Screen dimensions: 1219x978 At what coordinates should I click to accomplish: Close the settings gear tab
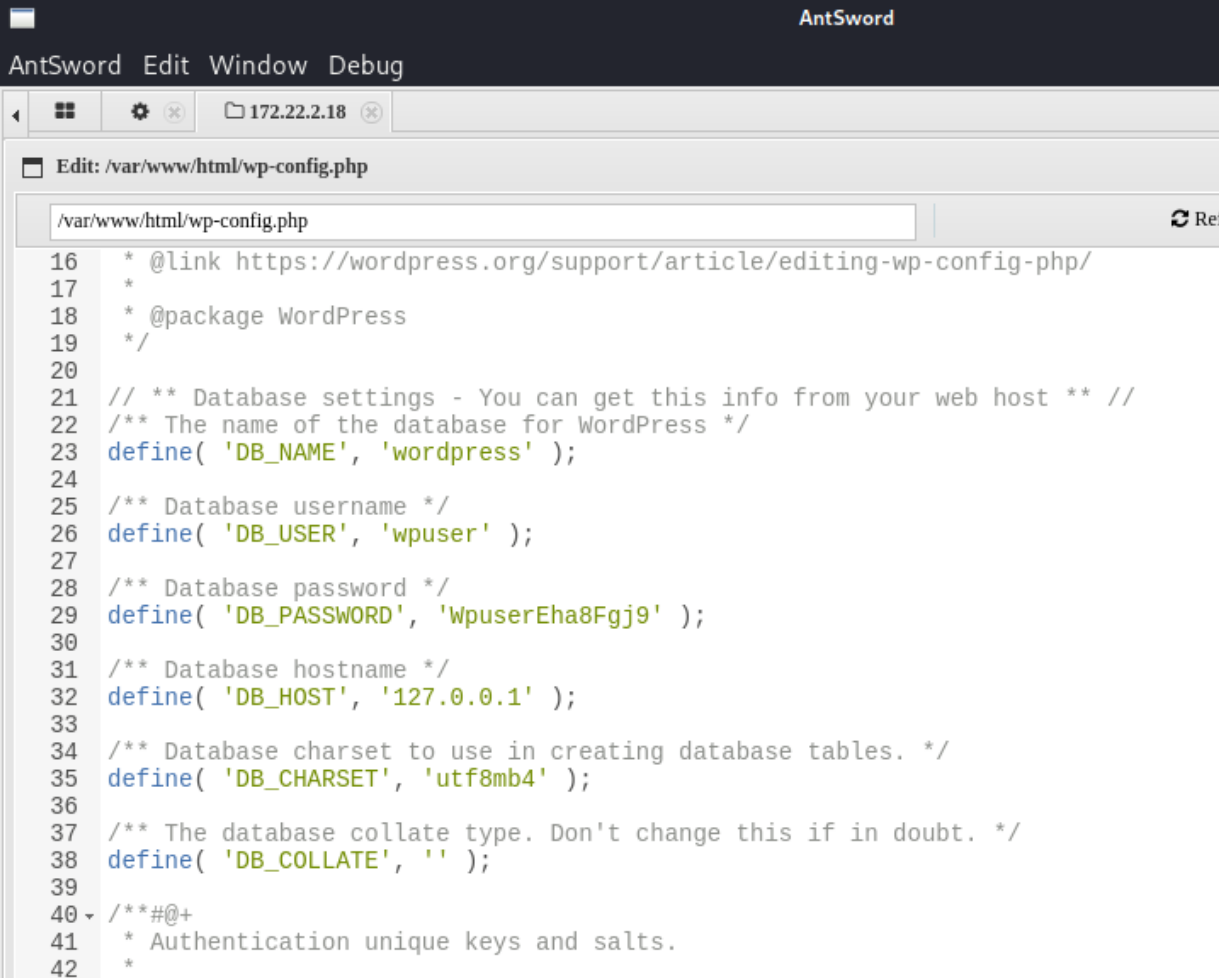tap(174, 112)
